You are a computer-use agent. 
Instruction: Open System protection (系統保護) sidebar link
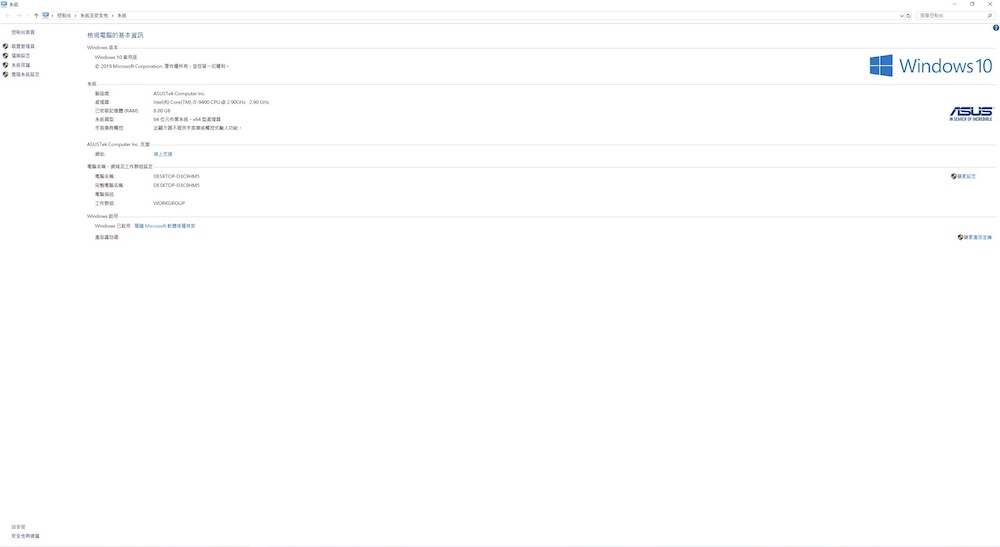click(x=20, y=65)
